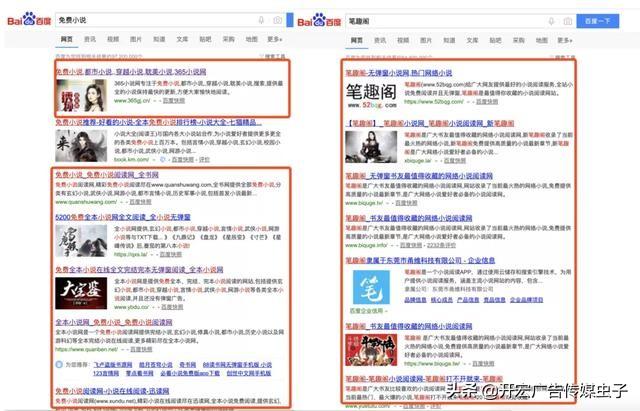Select the 地图 tab on 笔趣阁 page

(542, 40)
